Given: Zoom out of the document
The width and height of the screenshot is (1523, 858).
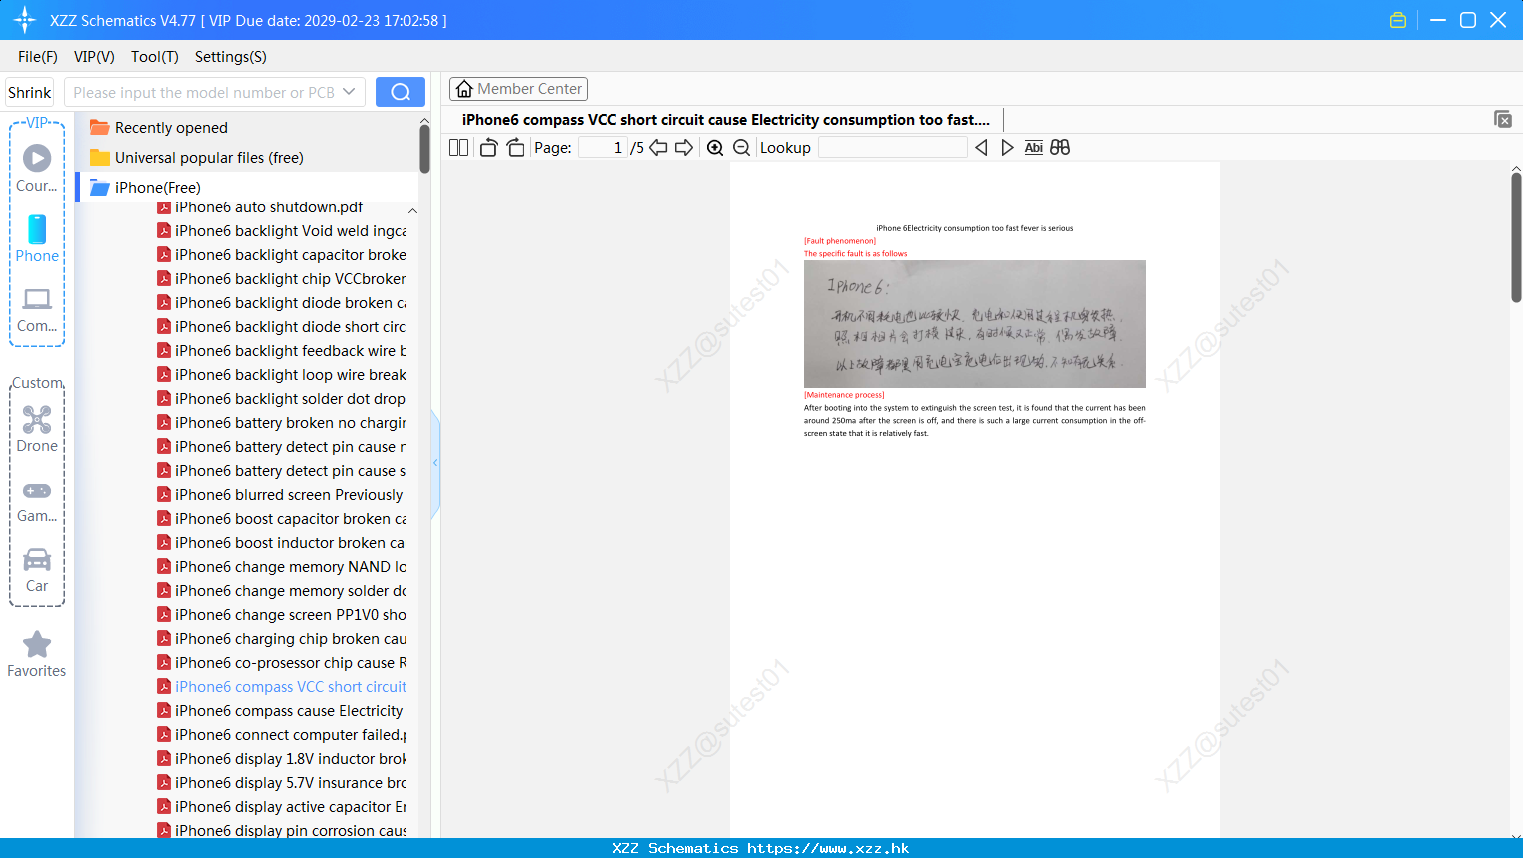Looking at the screenshot, I should coord(741,148).
